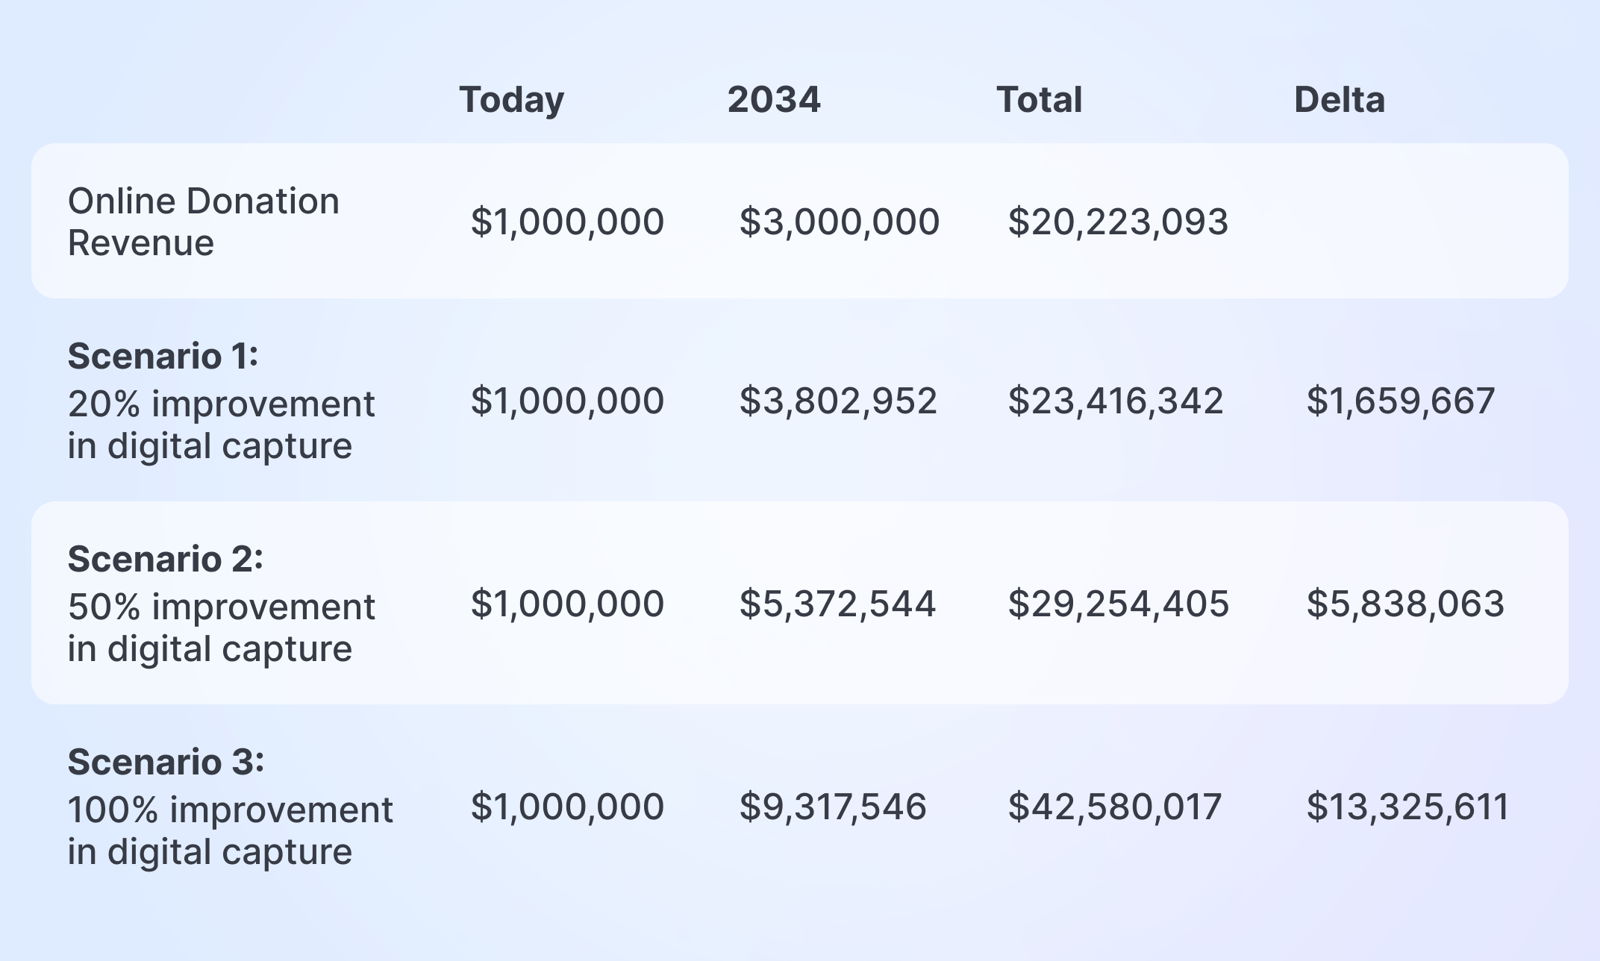Click the $3,802,952 cell
The image size is (1600, 961).
tap(838, 401)
